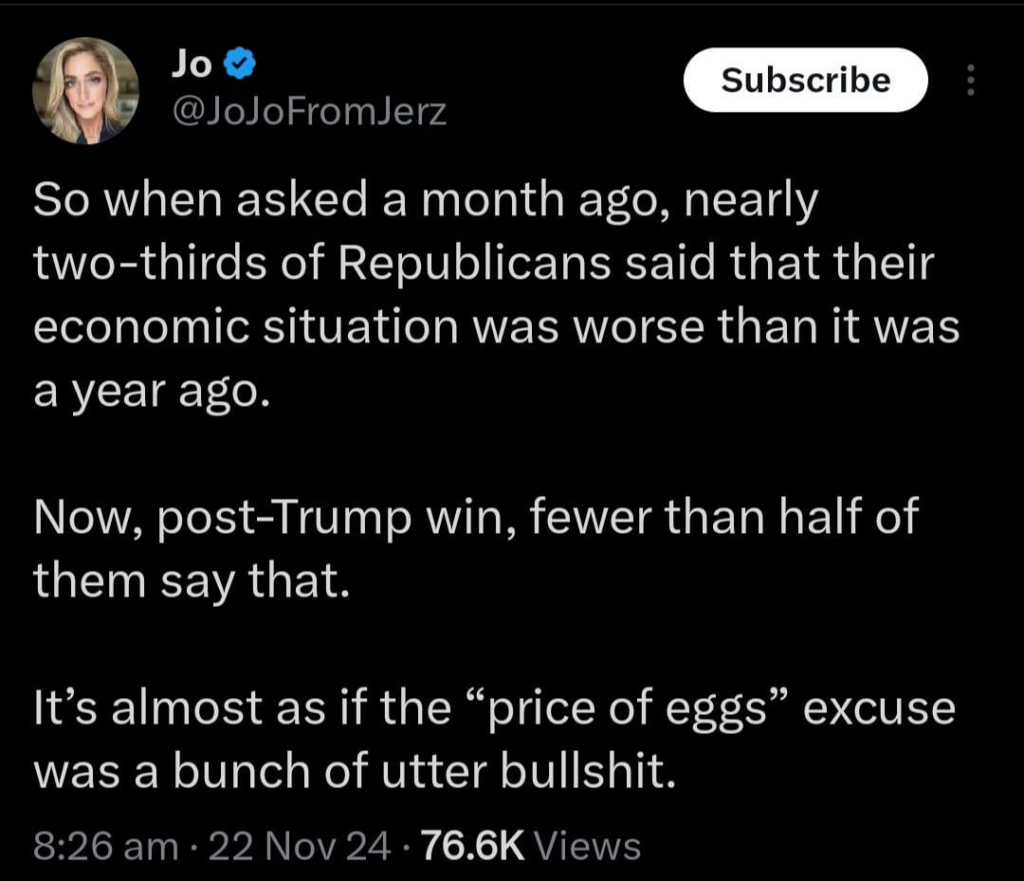Click the word Views in post footer
This screenshot has width=1024, height=881.
pyautogui.click(x=588, y=846)
